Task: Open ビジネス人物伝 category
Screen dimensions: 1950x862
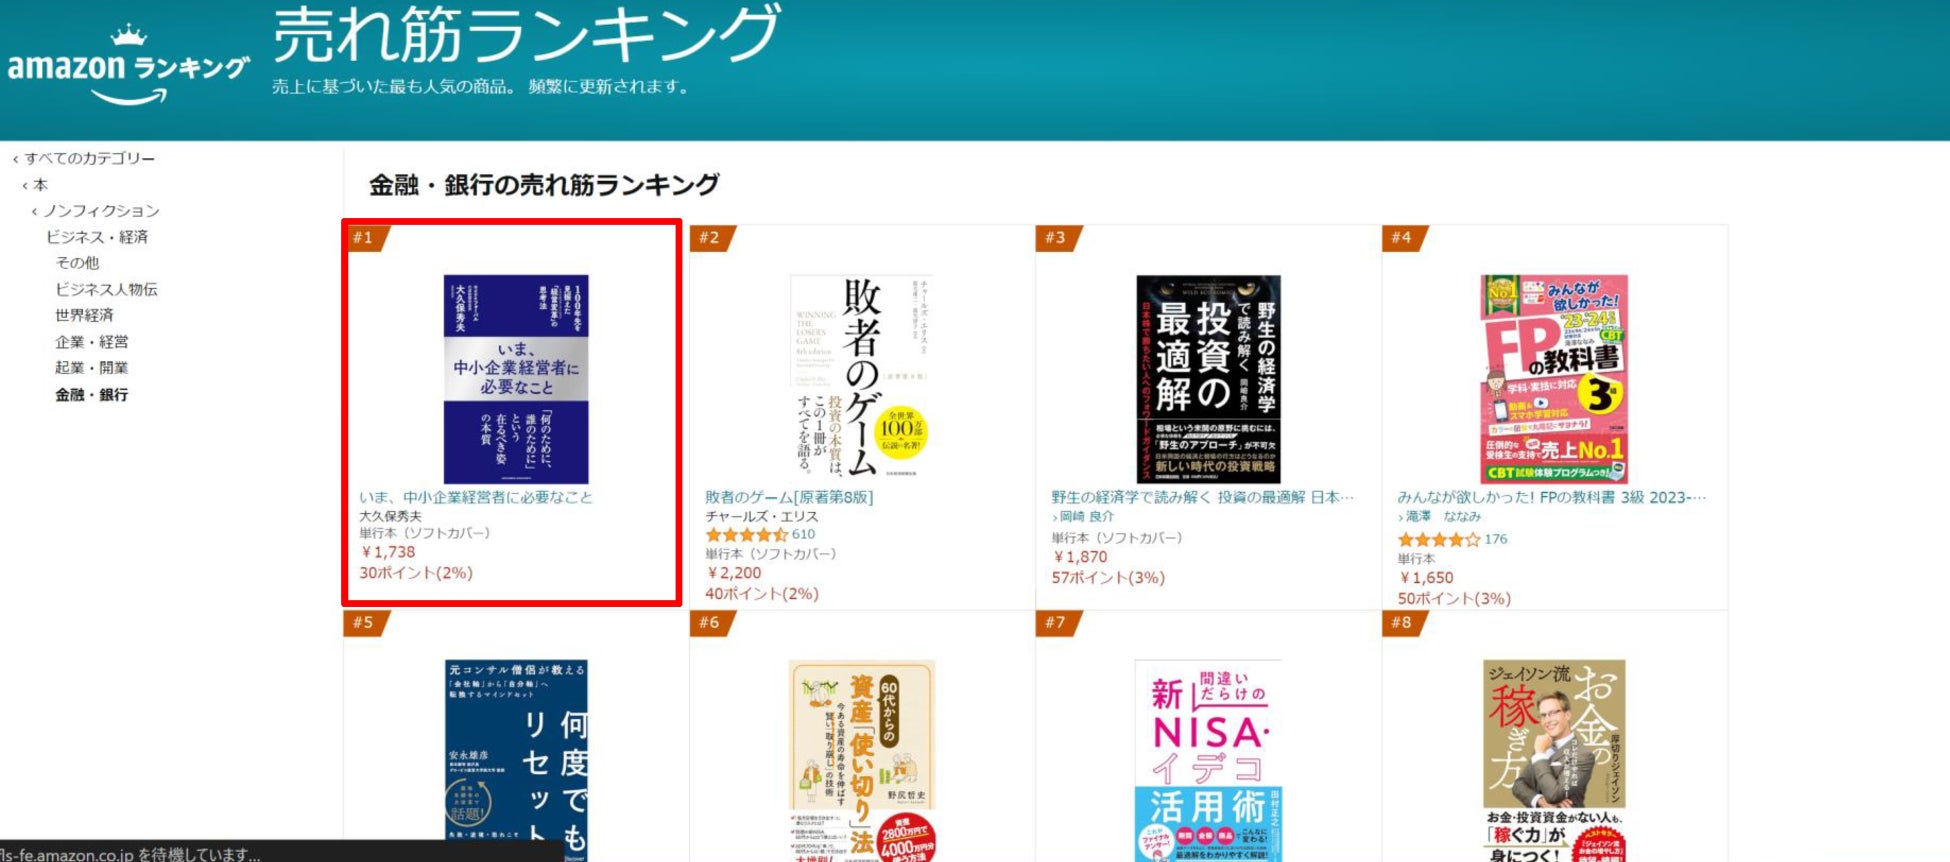Action: pyautogui.click(x=106, y=289)
